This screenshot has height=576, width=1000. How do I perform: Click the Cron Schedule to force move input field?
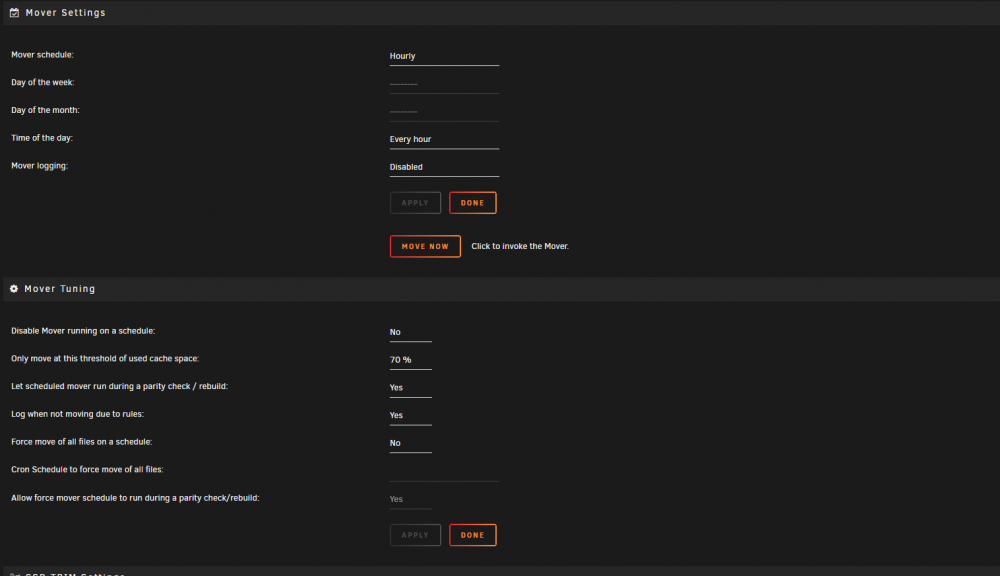point(444,472)
